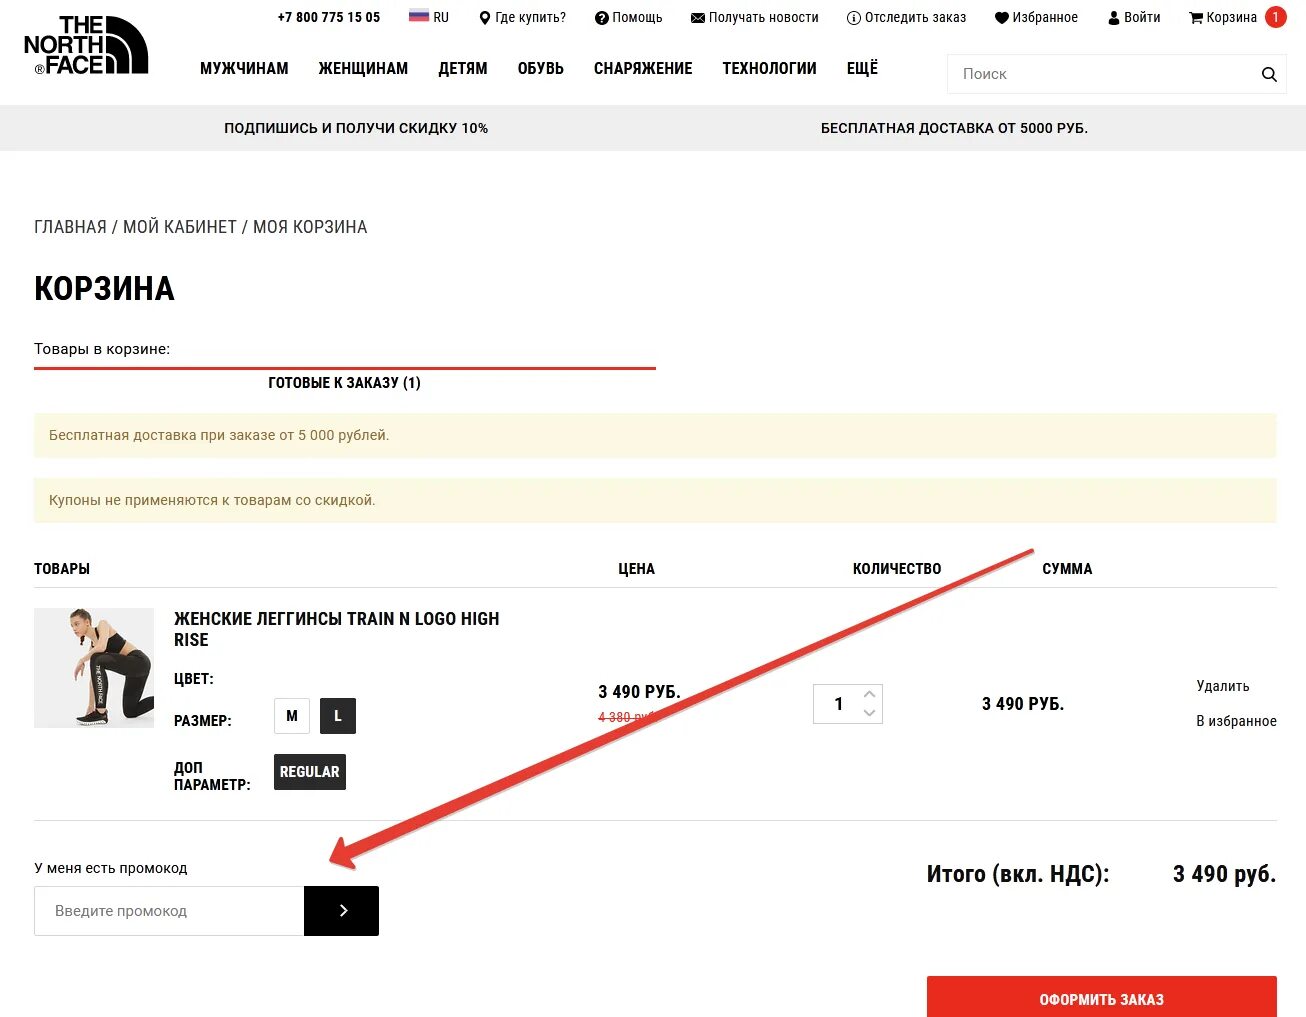Screen dimensions: 1306x1017
Task: Open 'Отследить заказ' order tracking
Action: pos(906,17)
